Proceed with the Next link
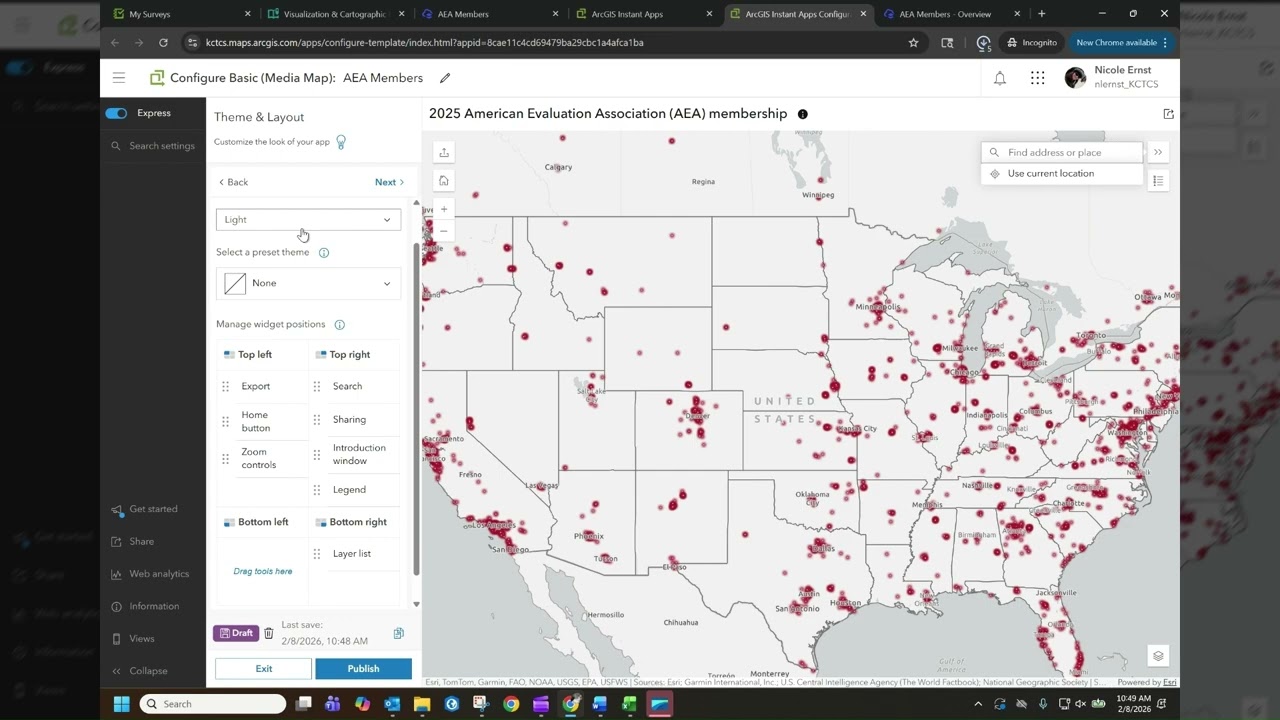Viewport: 1280px width, 720px height. (389, 182)
